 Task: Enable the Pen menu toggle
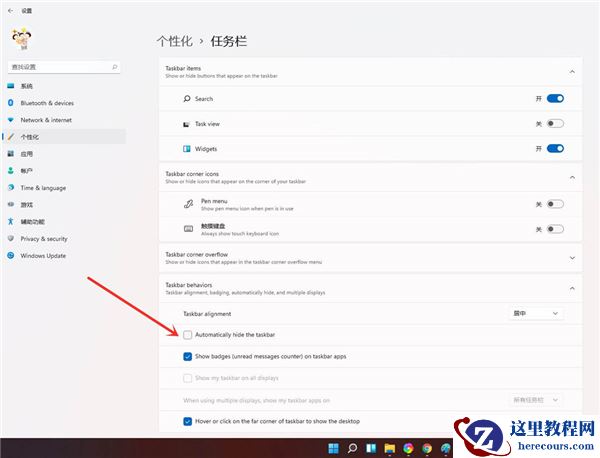(555, 204)
